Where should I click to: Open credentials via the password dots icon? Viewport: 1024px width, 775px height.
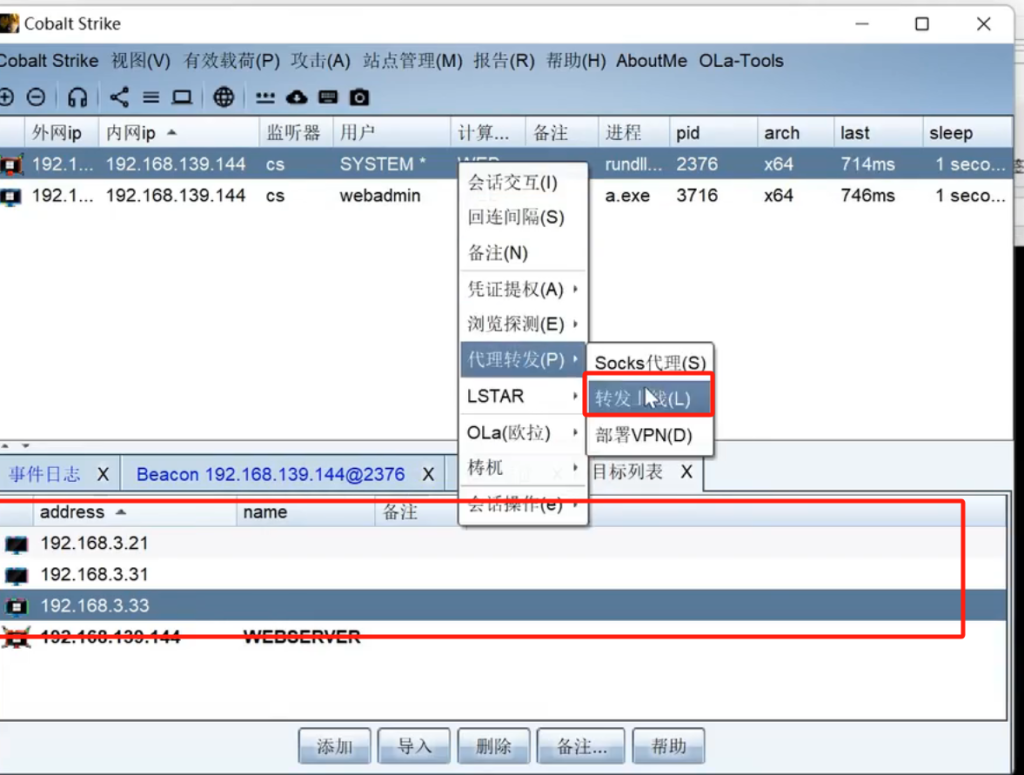(x=265, y=98)
